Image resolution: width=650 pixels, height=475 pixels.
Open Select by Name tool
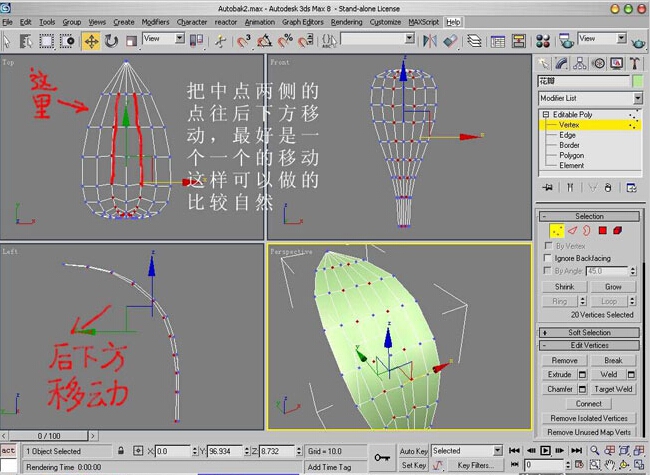(x=26, y=41)
